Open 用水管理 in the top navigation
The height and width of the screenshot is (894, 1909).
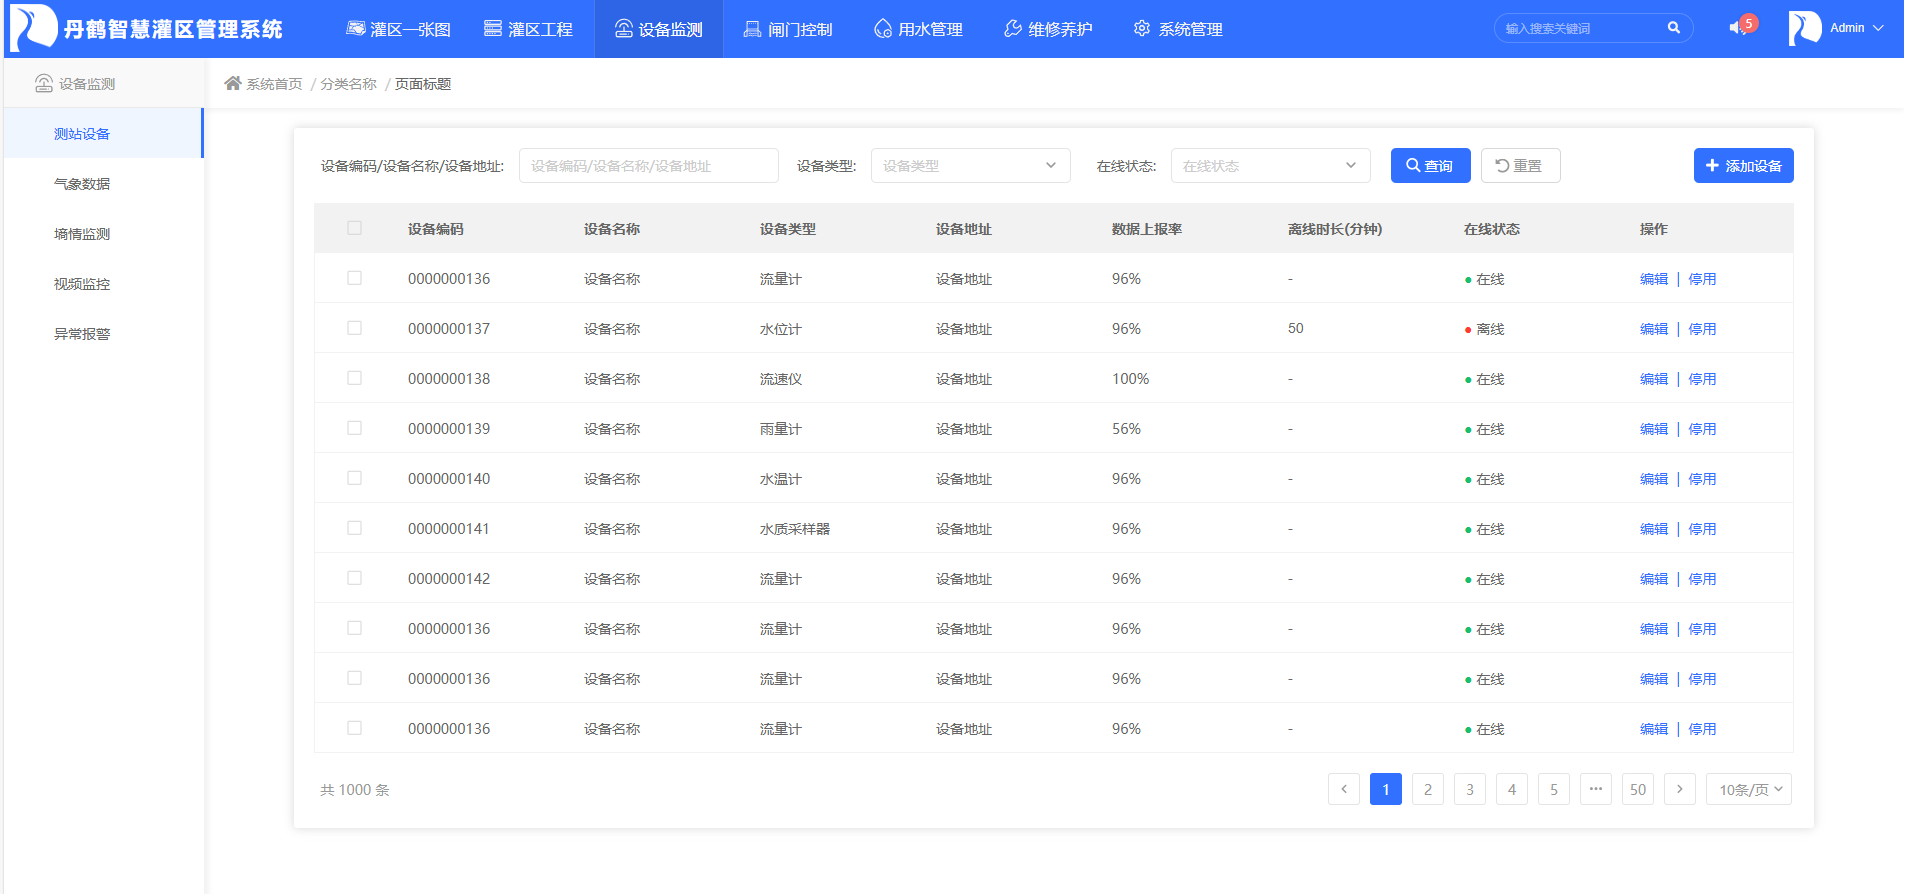tap(918, 29)
